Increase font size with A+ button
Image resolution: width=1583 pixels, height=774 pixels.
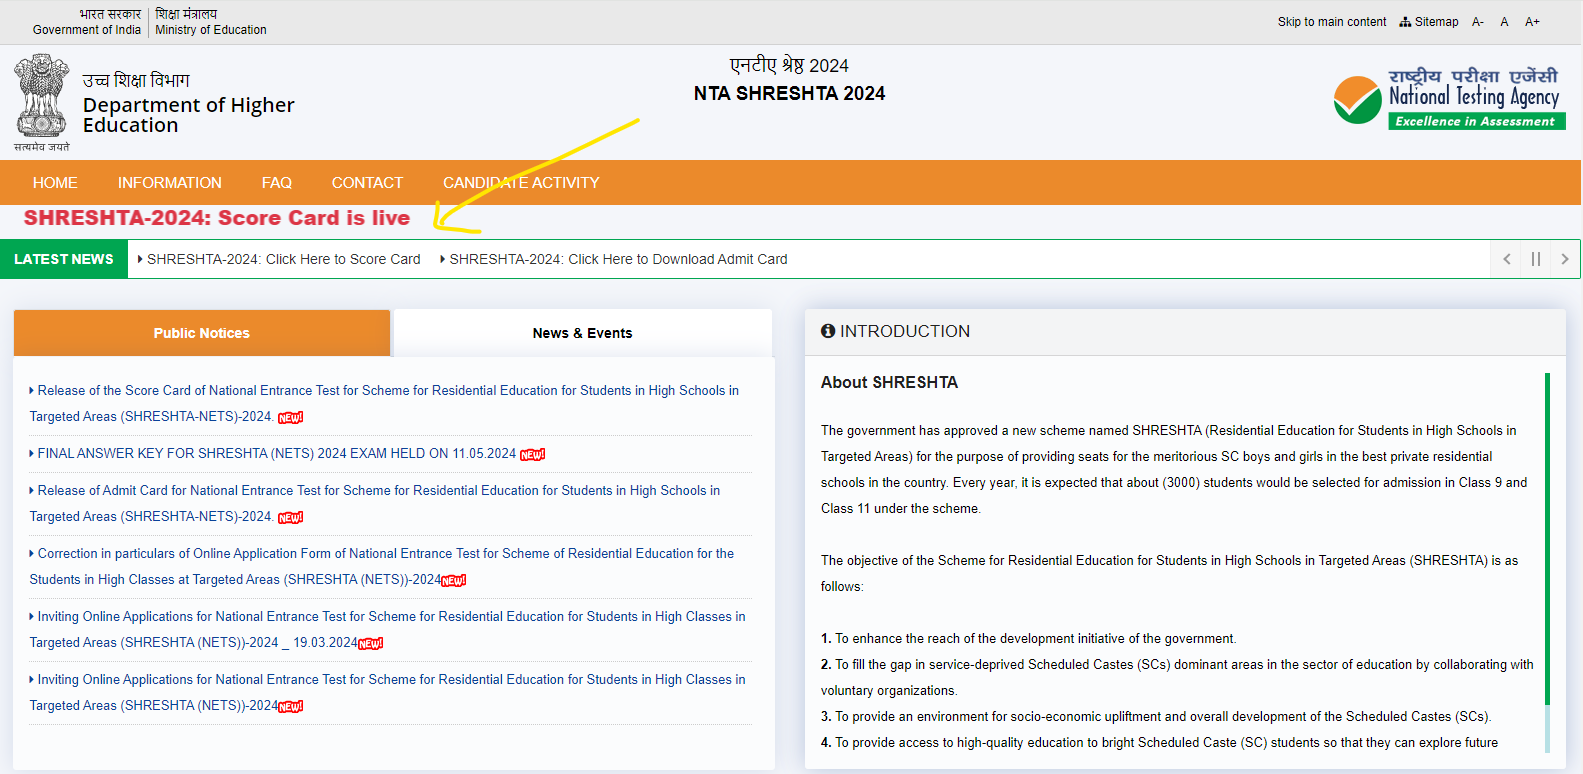(x=1532, y=22)
